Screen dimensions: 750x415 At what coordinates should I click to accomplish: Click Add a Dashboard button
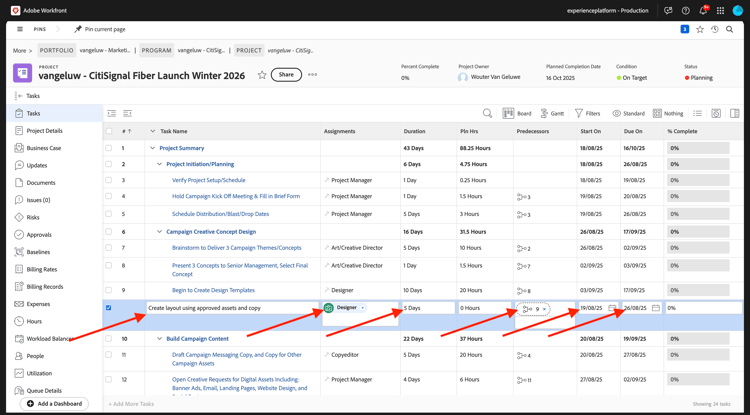point(55,404)
